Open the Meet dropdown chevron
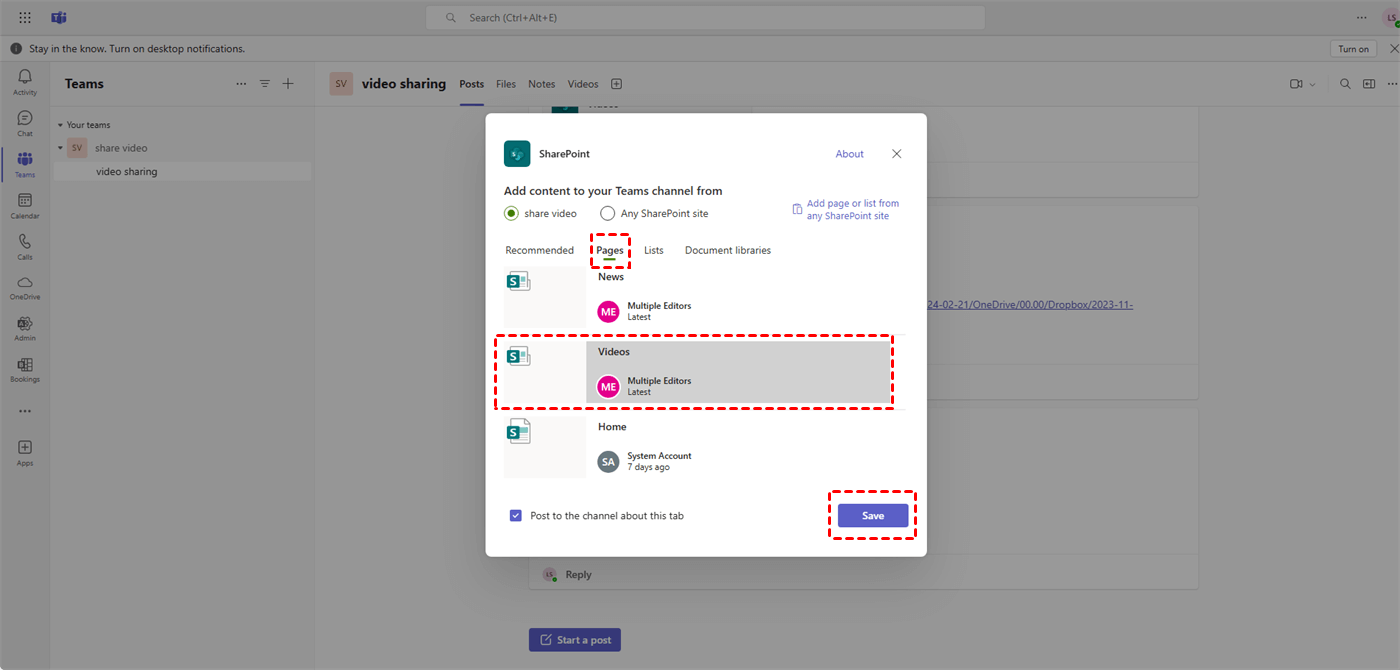 1313,84
